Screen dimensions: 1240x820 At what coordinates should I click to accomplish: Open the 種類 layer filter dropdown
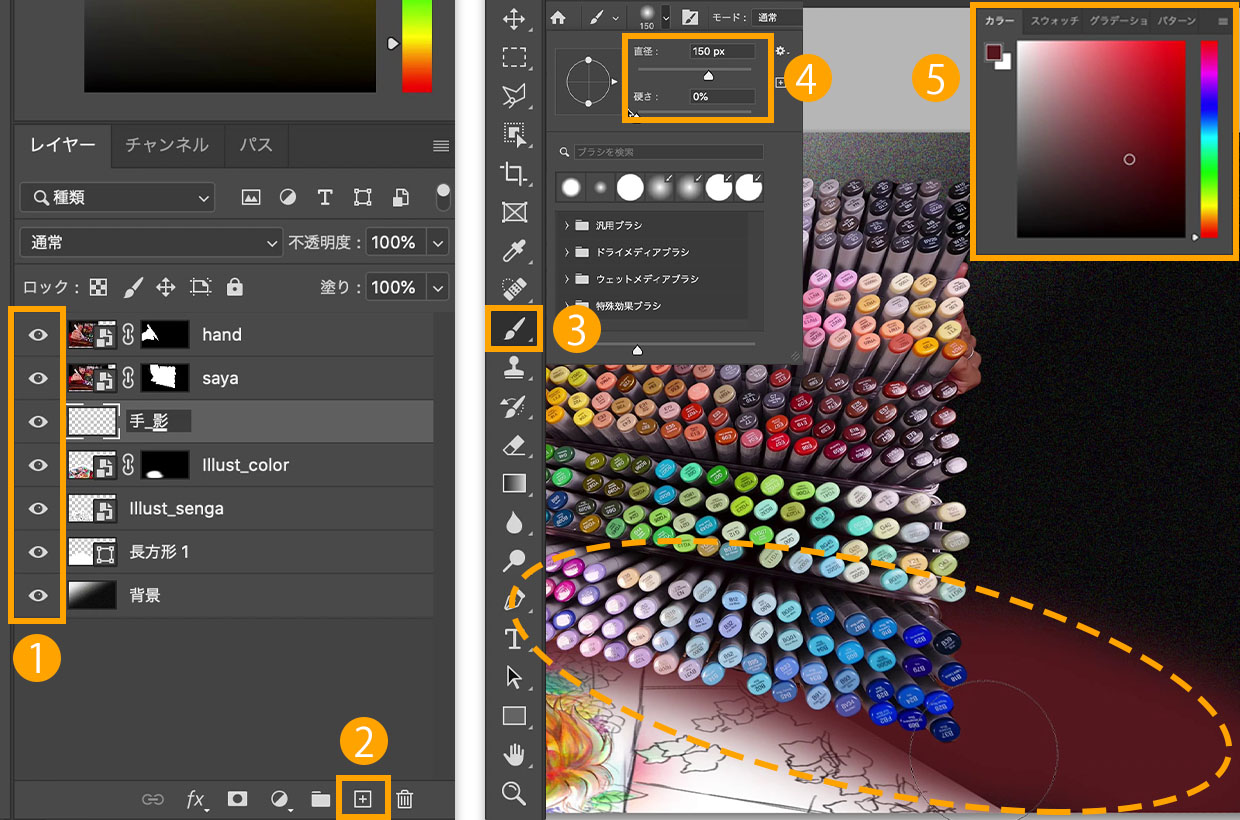coord(117,198)
